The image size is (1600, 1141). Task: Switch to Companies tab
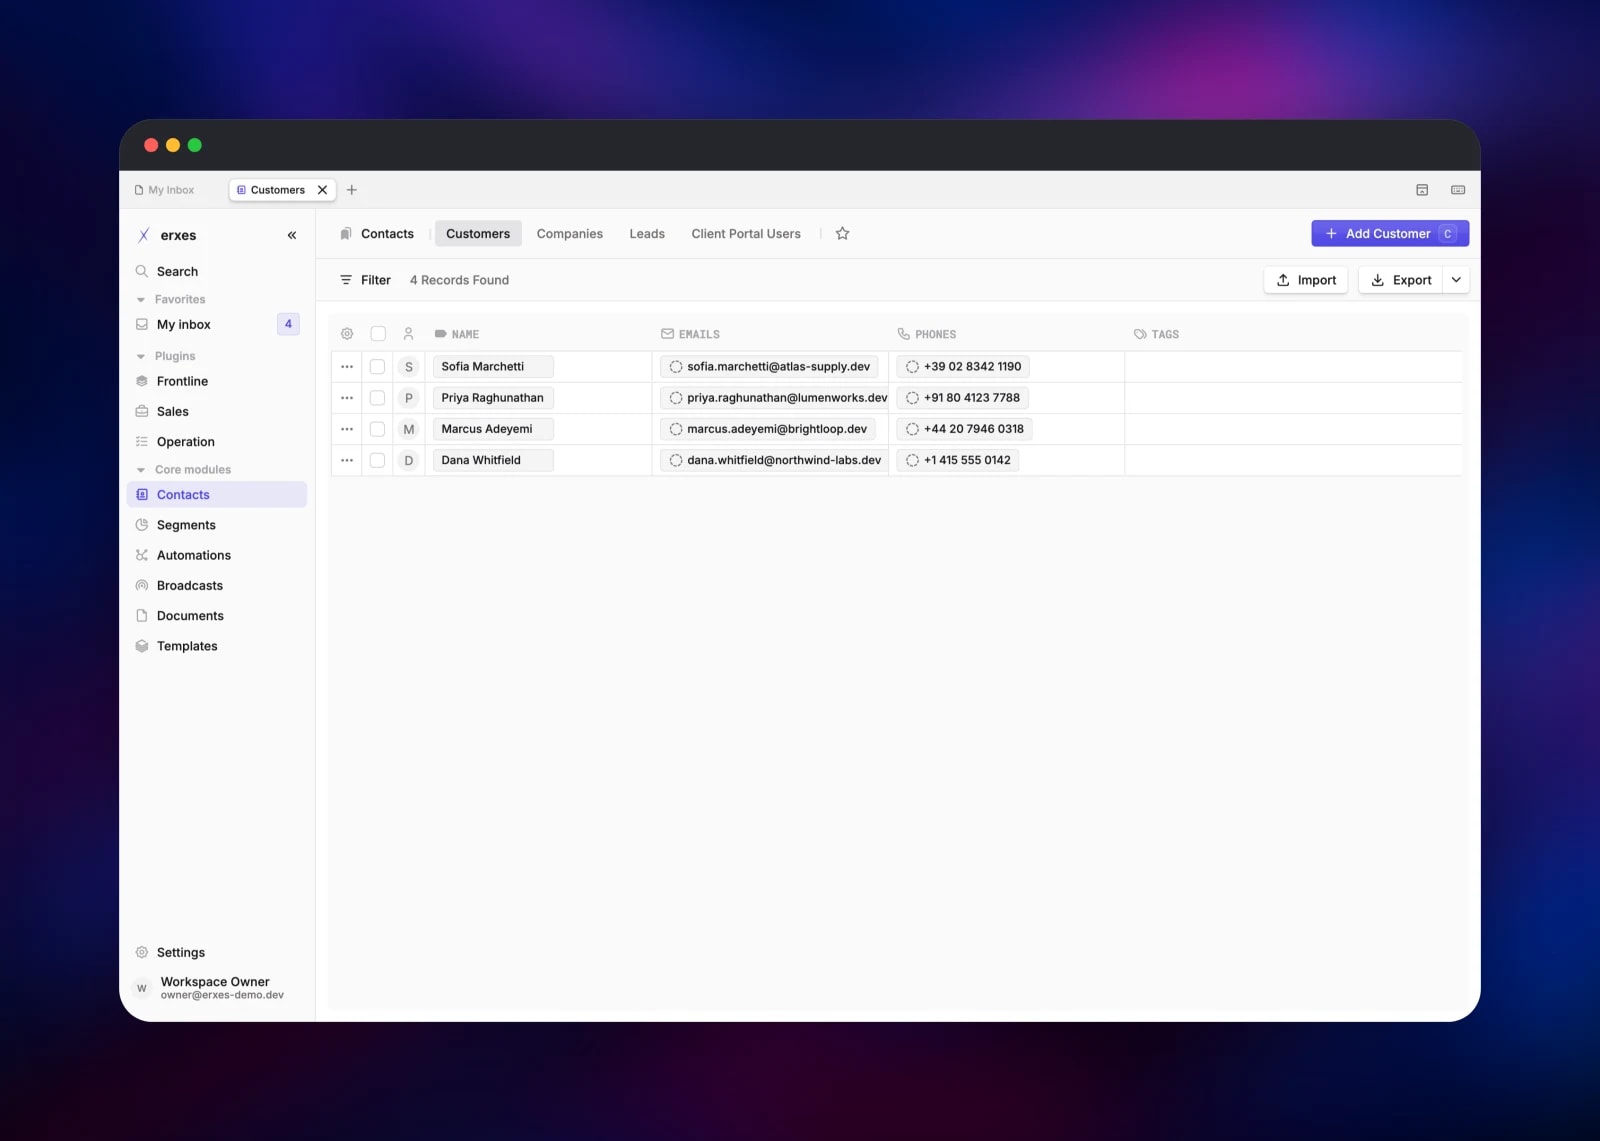point(570,233)
